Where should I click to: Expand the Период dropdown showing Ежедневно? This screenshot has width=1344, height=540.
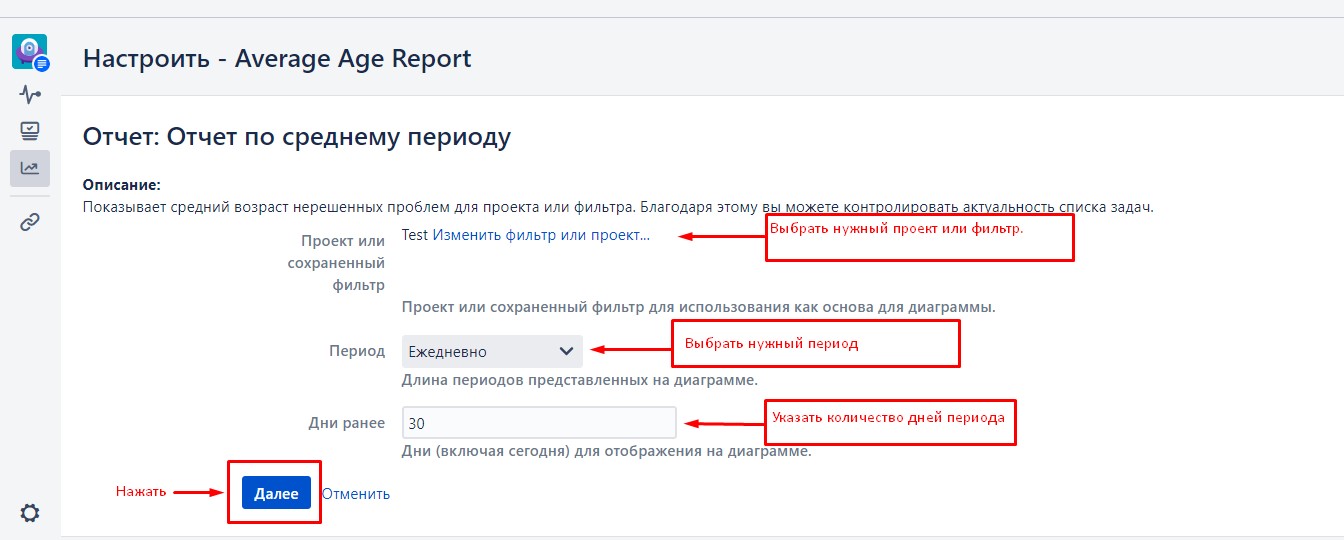[x=492, y=352]
